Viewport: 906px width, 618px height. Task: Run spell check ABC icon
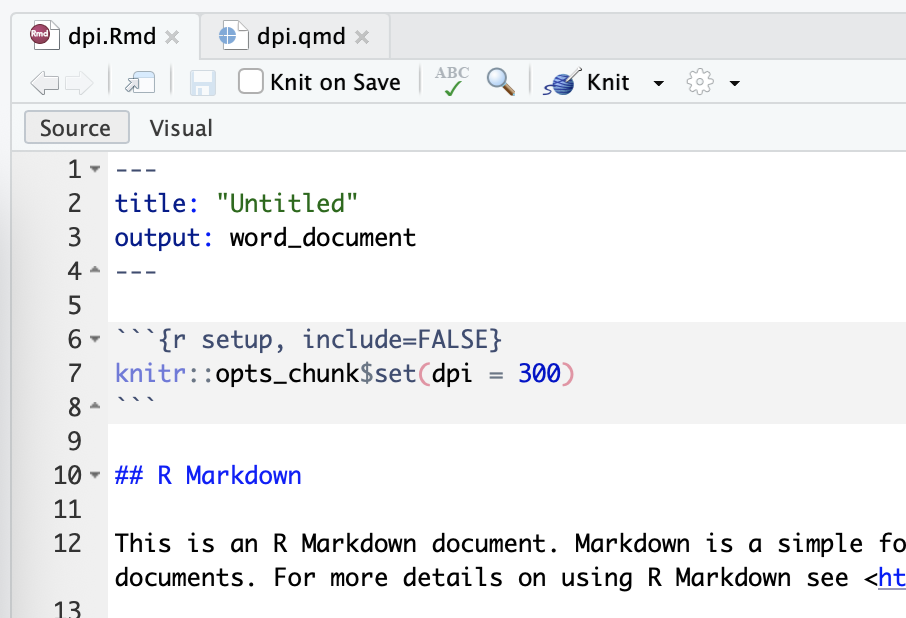click(x=452, y=81)
